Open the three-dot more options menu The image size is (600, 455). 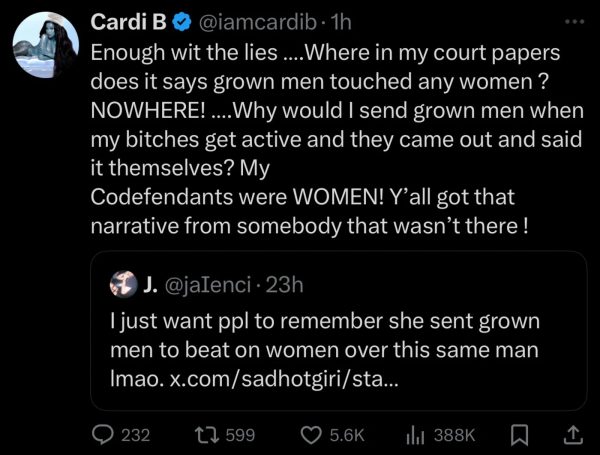click(x=571, y=20)
